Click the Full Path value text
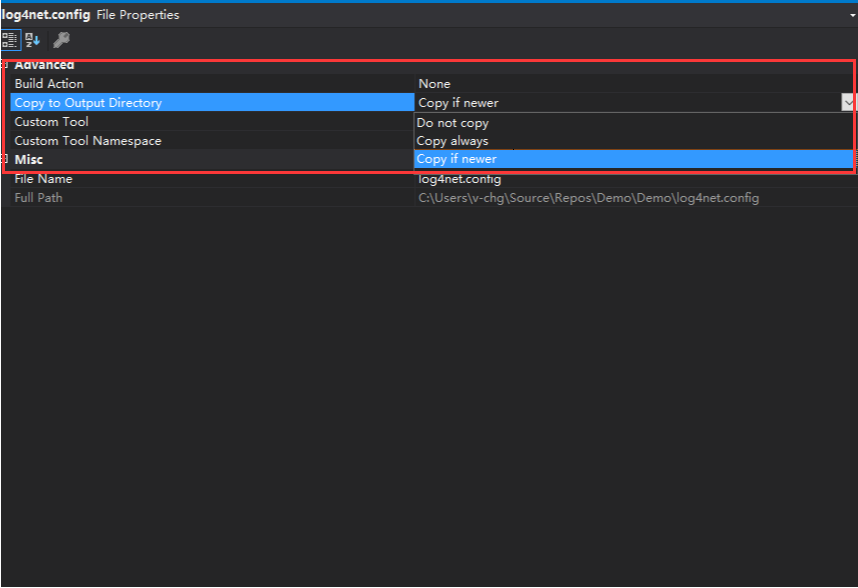The height and width of the screenshot is (588, 858). click(587, 197)
